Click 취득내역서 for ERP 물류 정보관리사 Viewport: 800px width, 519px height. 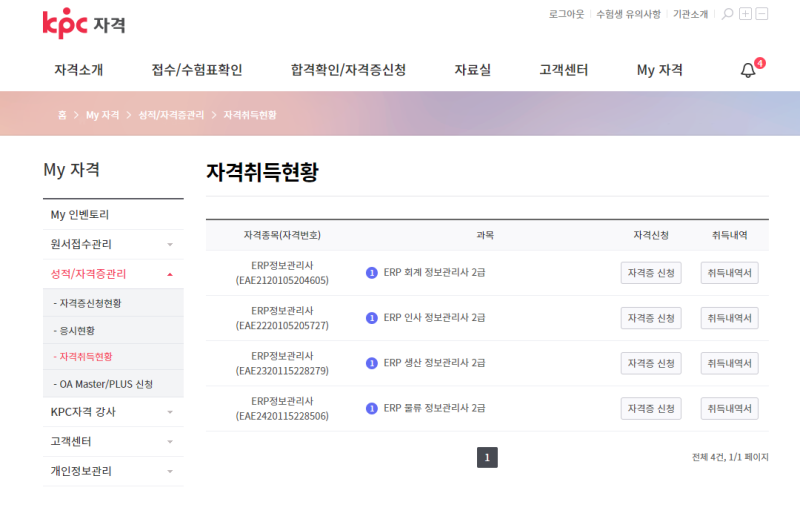pos(729,408)
